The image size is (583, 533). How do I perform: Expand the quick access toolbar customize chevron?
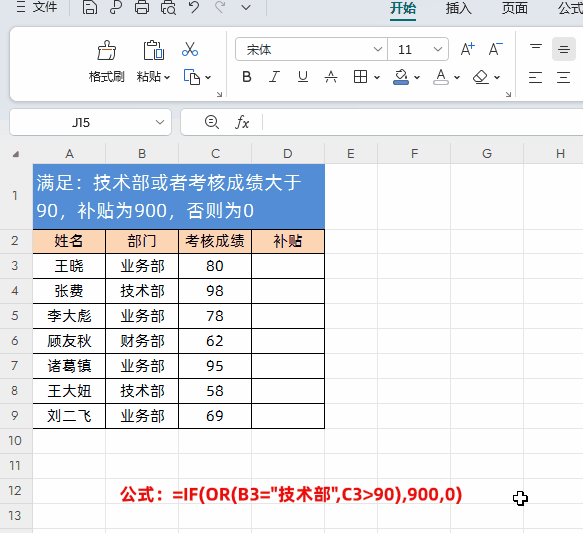click(x=246, y=7)
